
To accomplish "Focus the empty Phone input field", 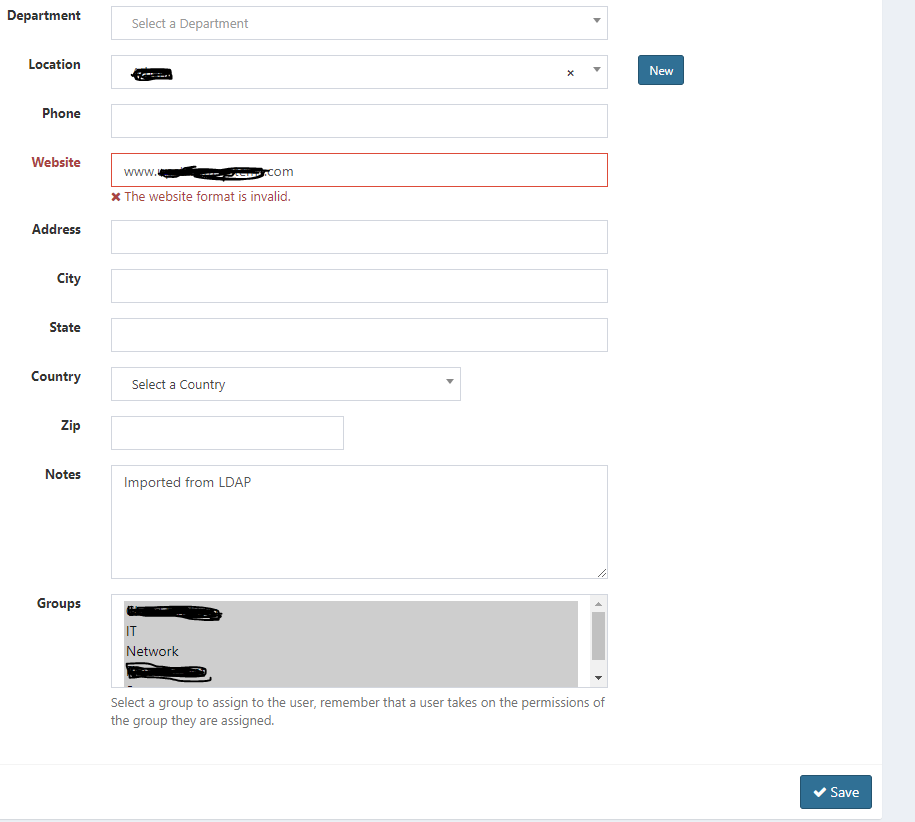I will (x=359, y=120).
